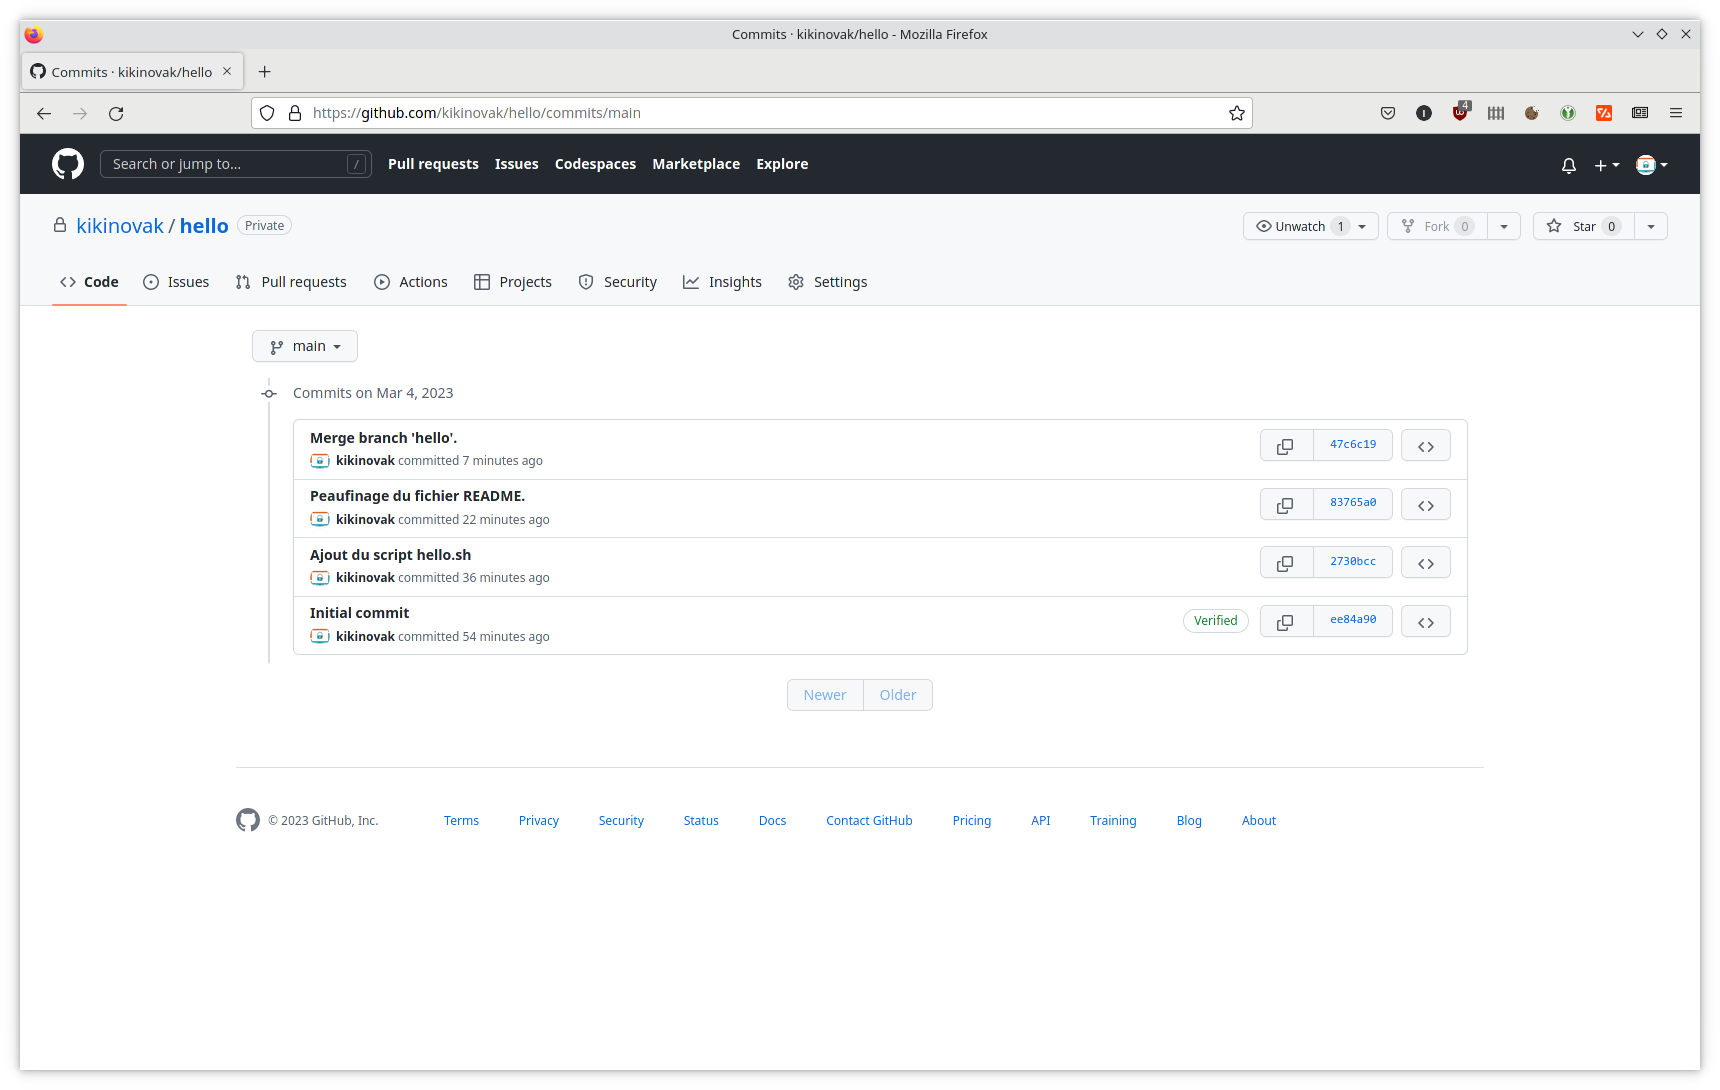The height and width of the screenshot is (1090, 1720).
Task: Open the notifications bell
Action: tap(1569, 165)
